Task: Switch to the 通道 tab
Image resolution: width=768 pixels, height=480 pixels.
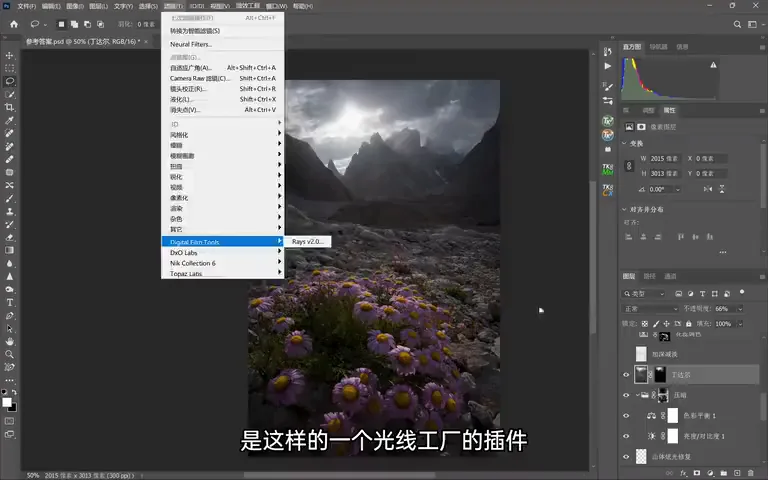Action: click(670, 276)
